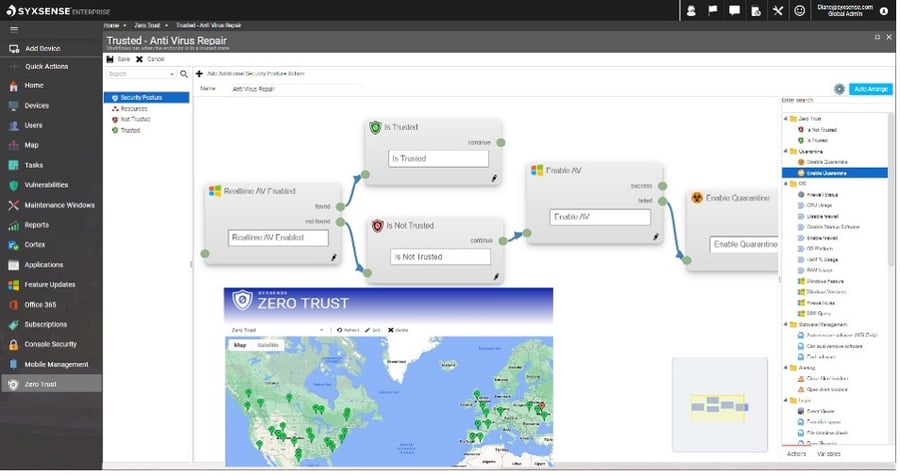Click the Enter search field above tree
Image resolution: width=900 pixels, height=475 pixels.
tap(835, 100)
